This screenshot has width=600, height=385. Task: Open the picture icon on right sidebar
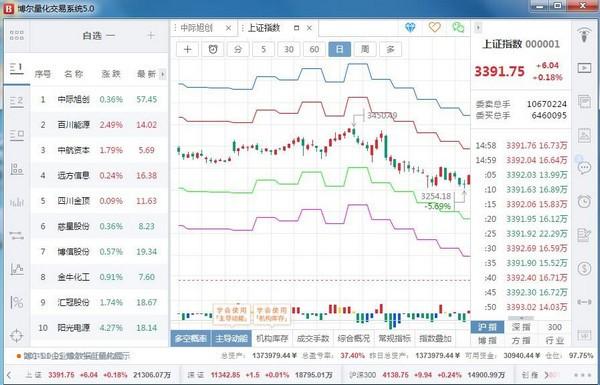pos(584,135)
